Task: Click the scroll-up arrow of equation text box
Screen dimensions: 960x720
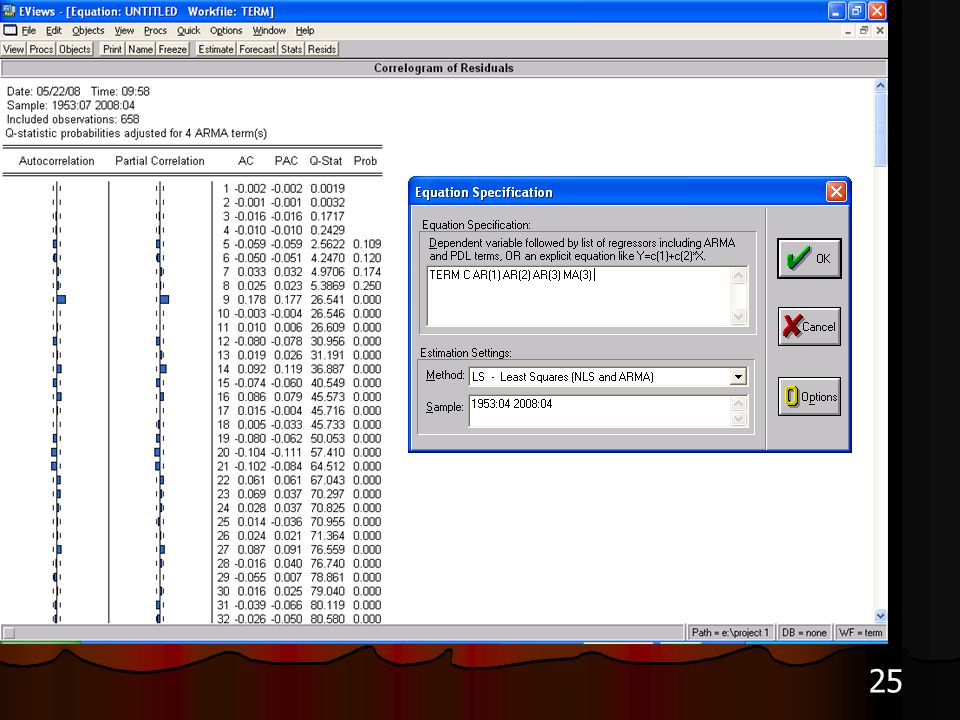Action: click(x=738, y=276)
